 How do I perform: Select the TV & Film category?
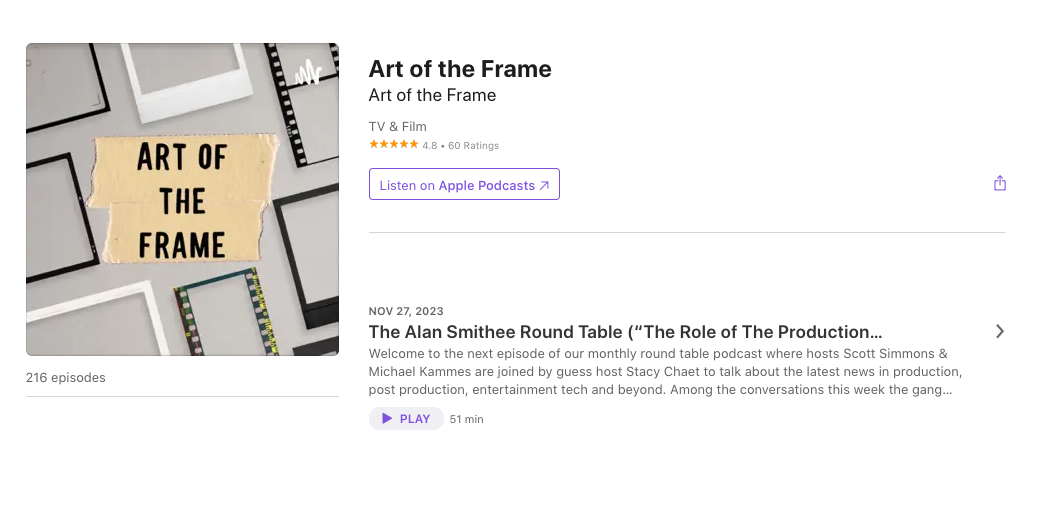click(397, 126)
